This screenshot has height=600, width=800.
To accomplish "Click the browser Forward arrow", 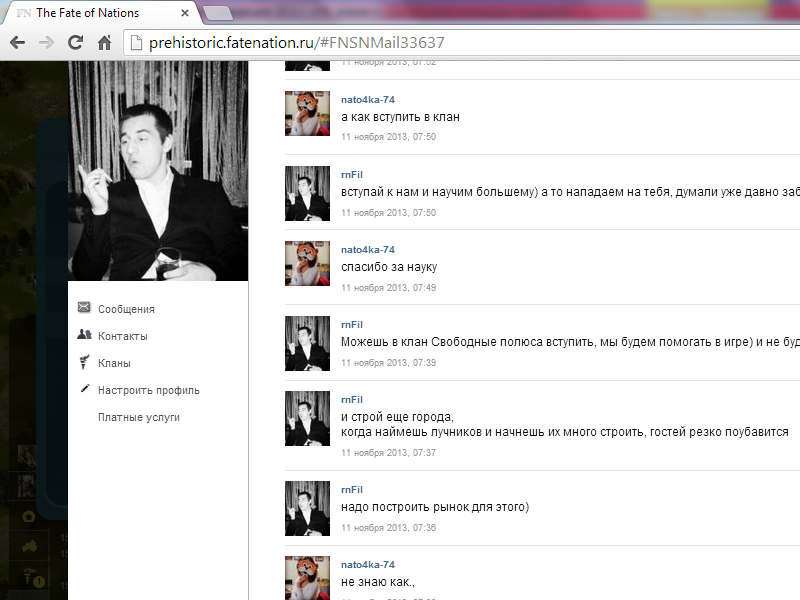I will (x=46, y=43).
